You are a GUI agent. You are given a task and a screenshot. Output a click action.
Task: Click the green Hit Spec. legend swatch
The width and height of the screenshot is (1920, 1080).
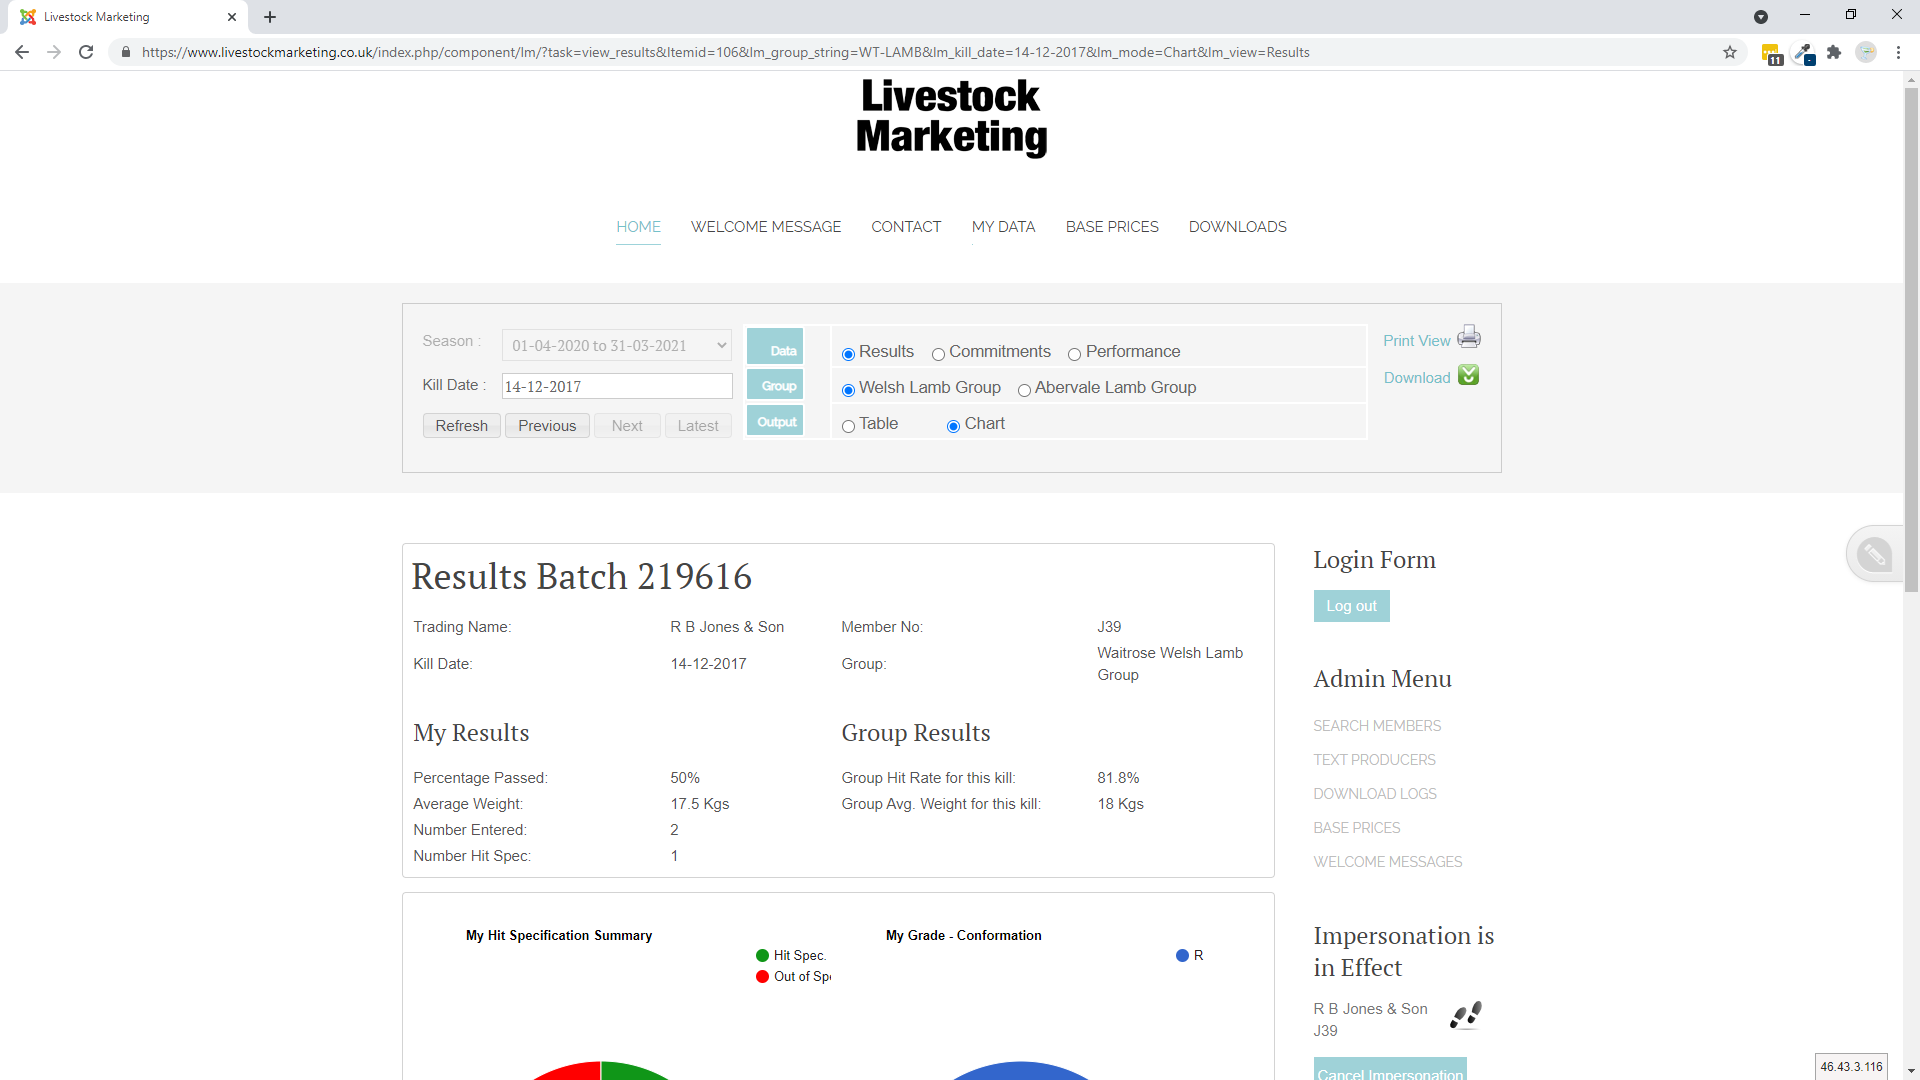click(763, 956)
